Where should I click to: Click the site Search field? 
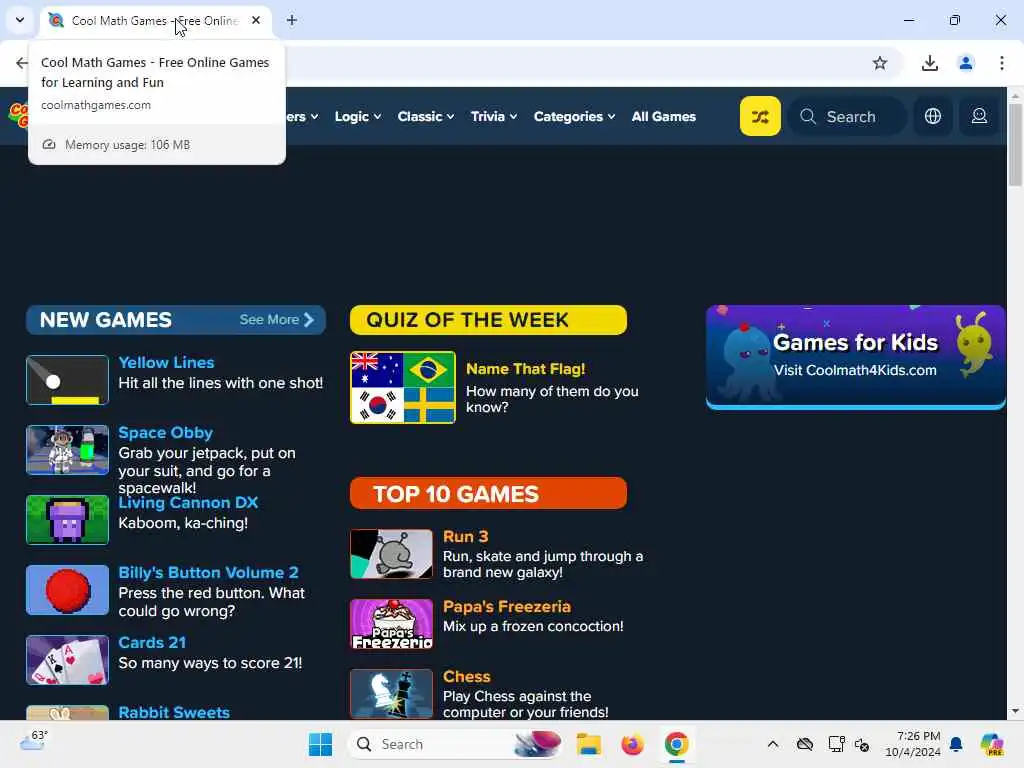click(847, 116)
